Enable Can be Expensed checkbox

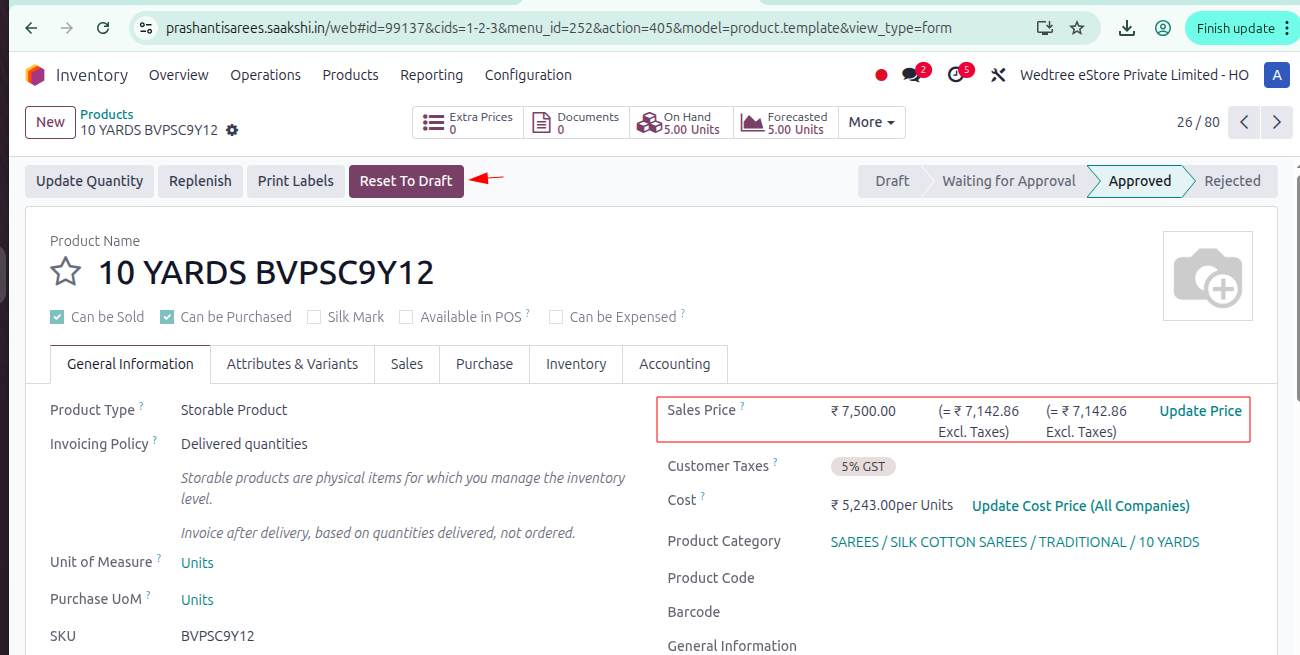click(x=556, y=317)
